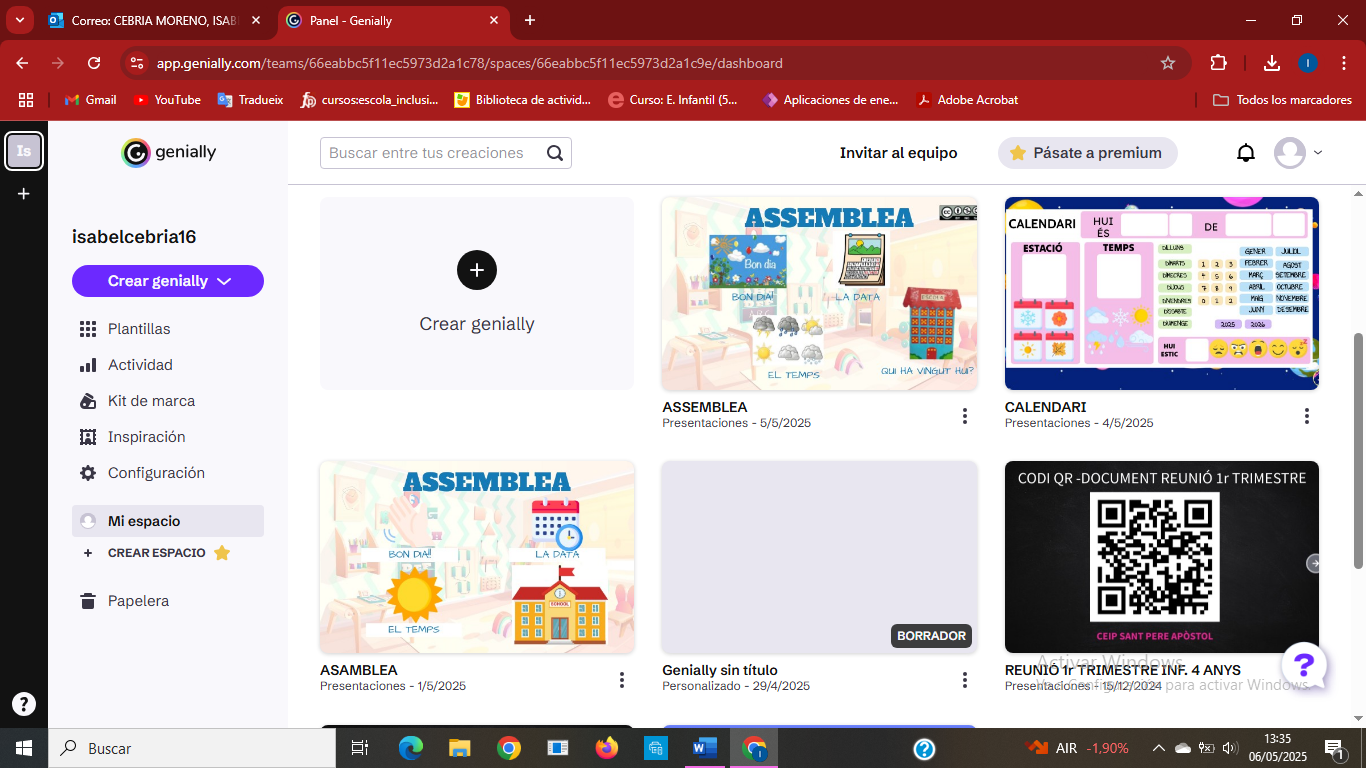Open the tab search dropdown arrow

(x=19, y=20)
